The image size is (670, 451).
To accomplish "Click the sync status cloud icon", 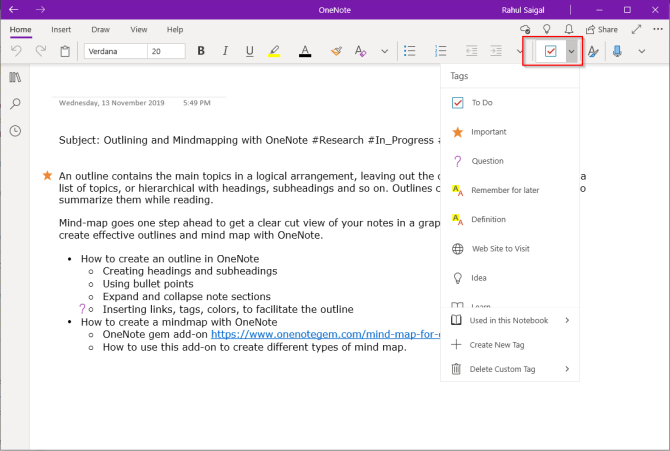I will [x=525, y=29].
